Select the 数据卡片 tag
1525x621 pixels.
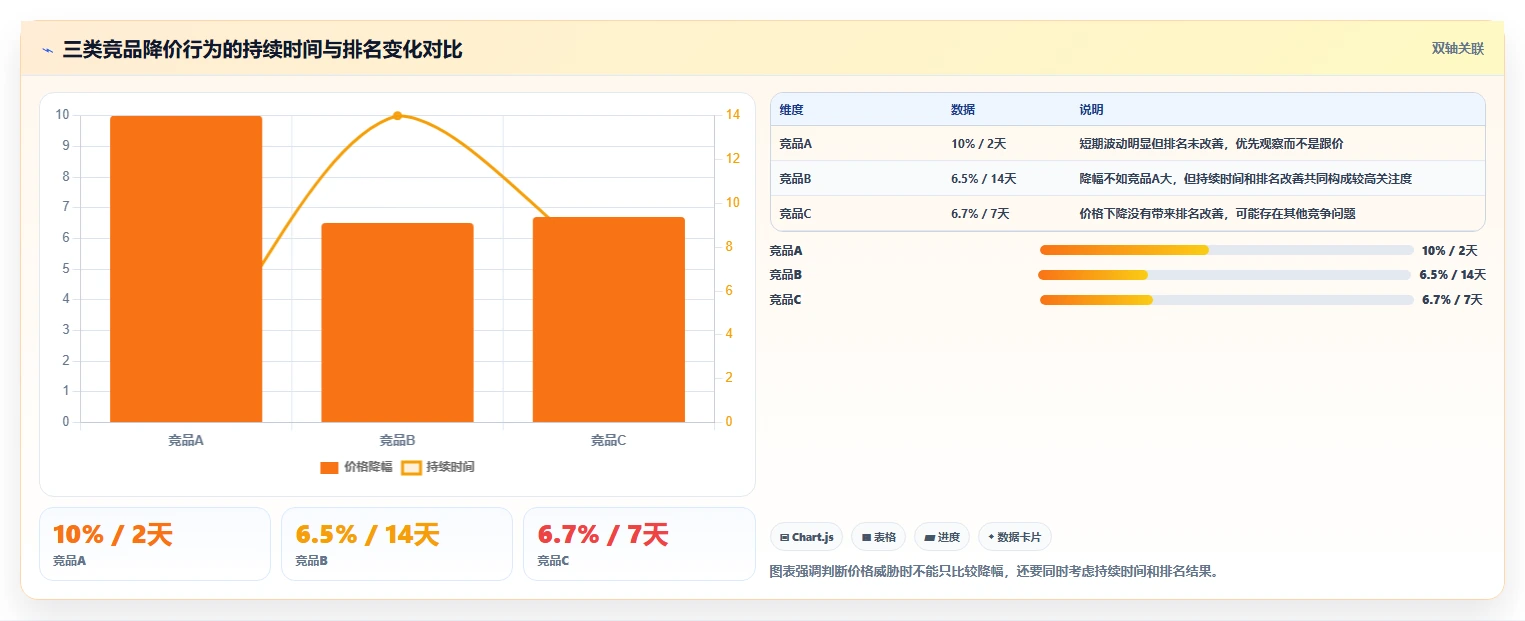pyautogui.click(x=1014, y=537)
